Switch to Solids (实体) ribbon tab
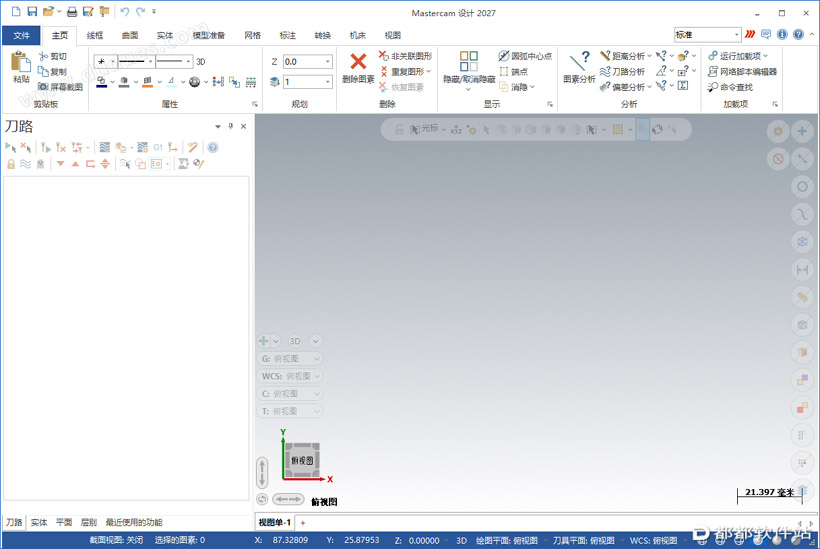820x549 pixels. pos(165,35)
